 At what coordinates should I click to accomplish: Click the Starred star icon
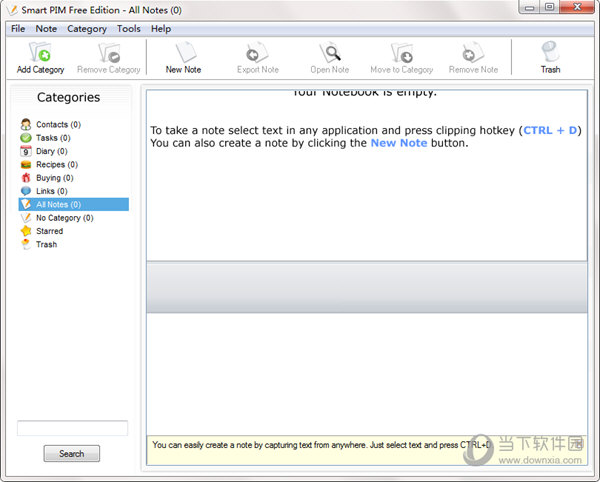(26, 231)
